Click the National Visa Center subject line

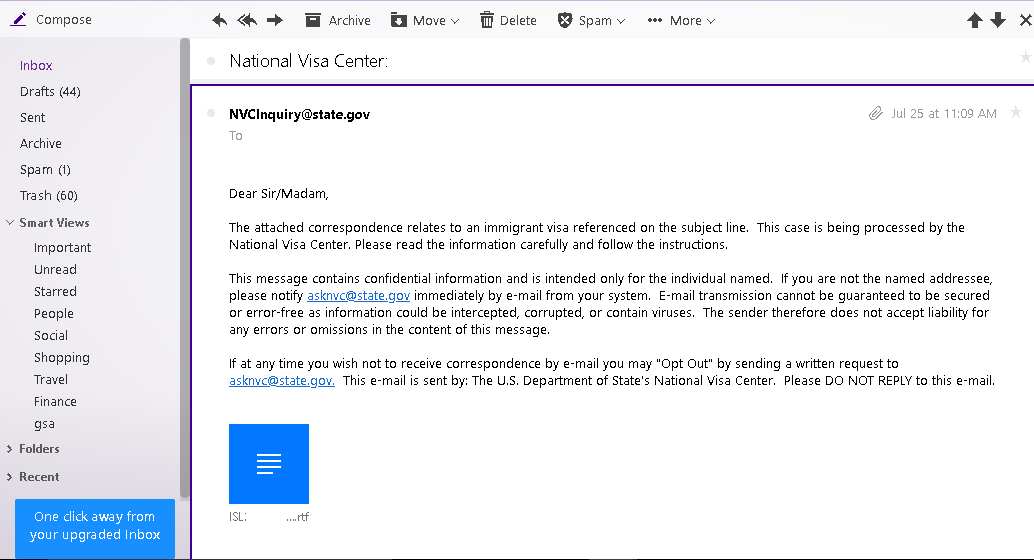click(x=309, y=61)
